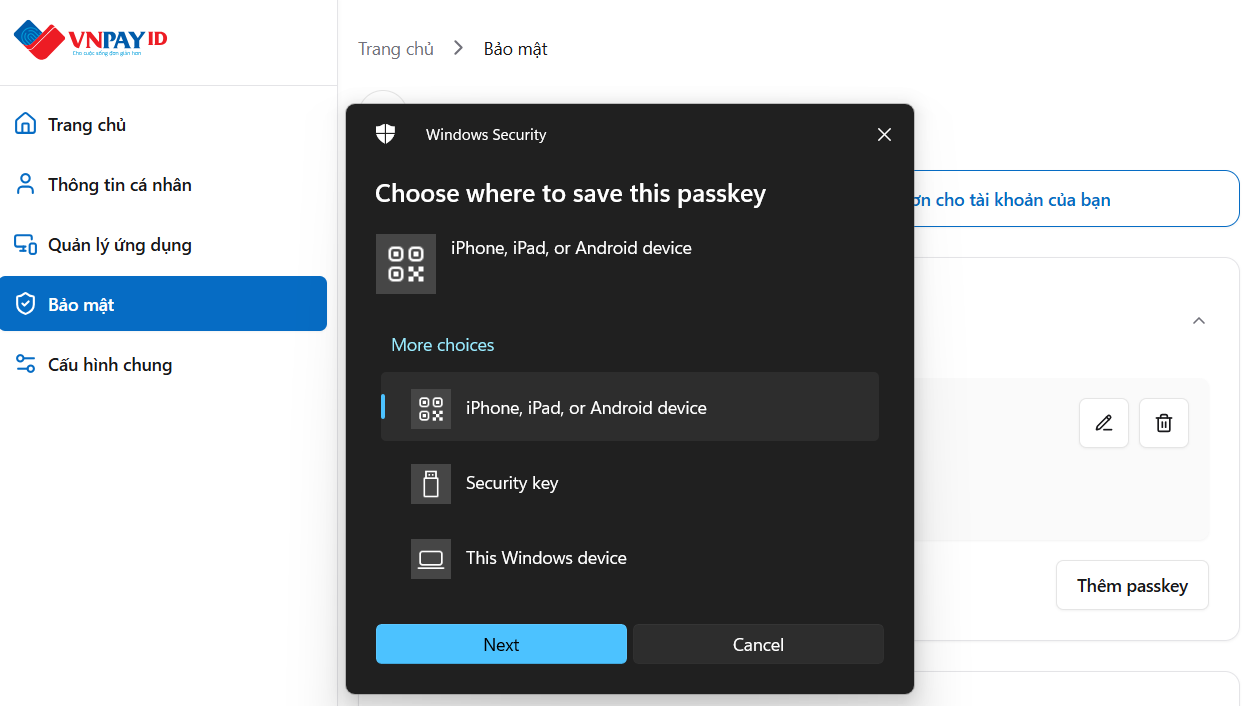This screenshot has height=706, width=1249.
Task: Go to Trang chủ in sidebar
Action: click(x=87, y=125)
